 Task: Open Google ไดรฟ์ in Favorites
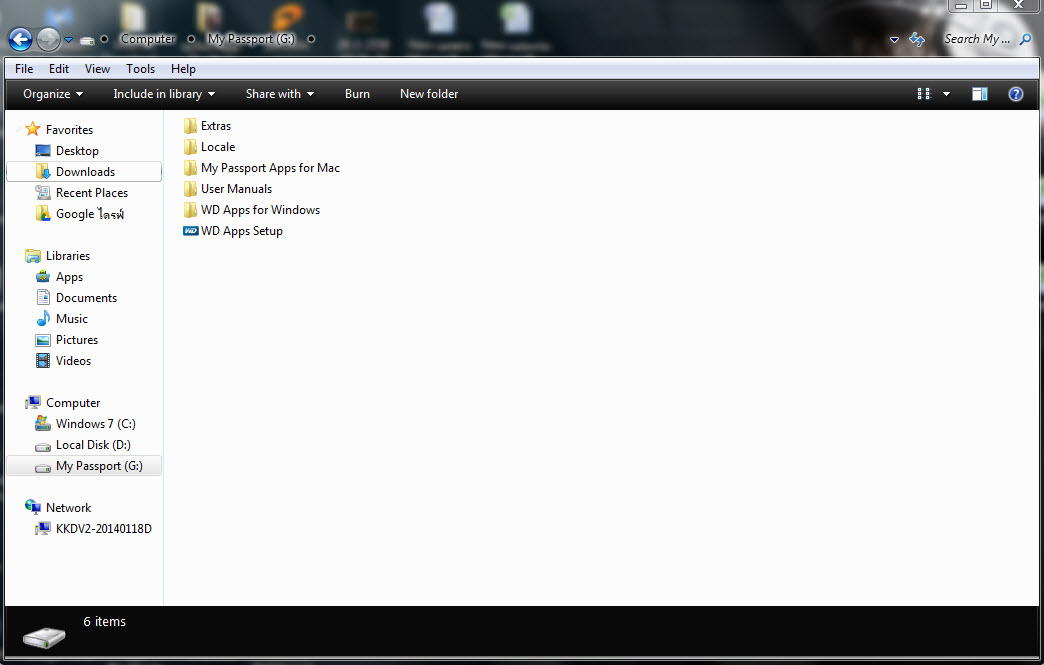click(90, 214)
